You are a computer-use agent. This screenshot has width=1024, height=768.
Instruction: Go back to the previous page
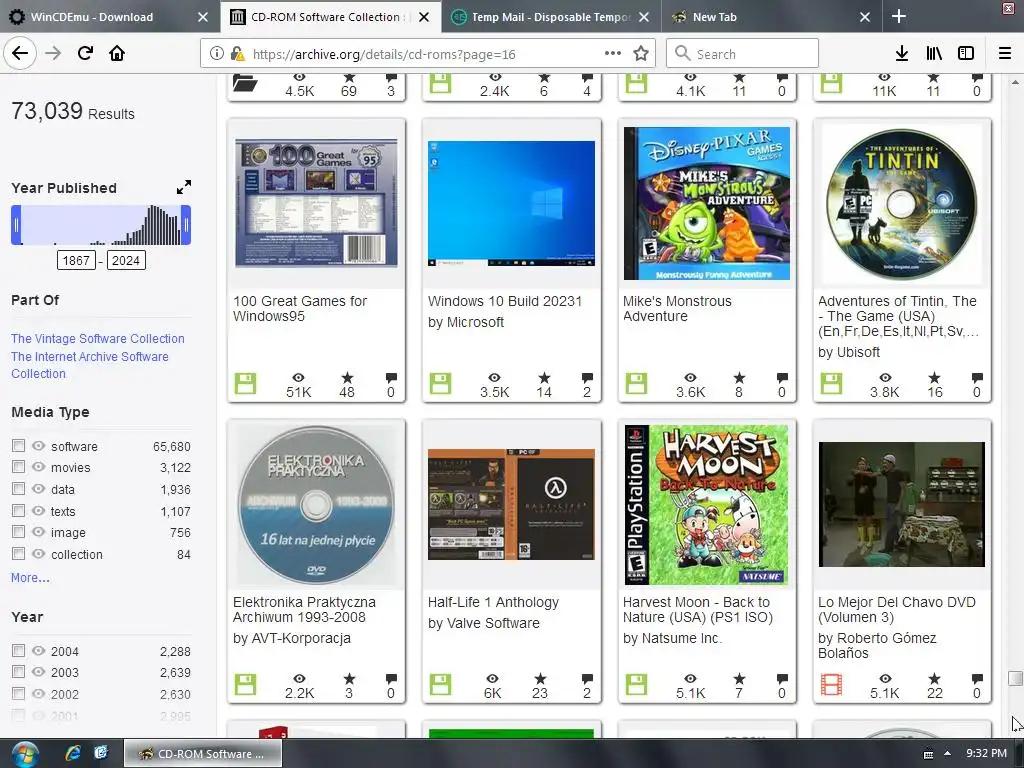(x=20, y=53)
